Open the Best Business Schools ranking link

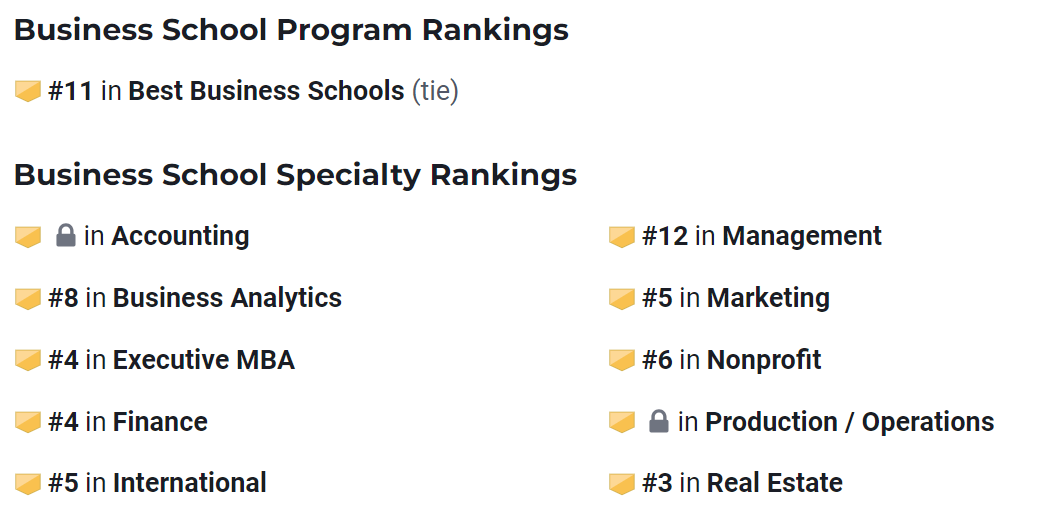tap(266, 91)
